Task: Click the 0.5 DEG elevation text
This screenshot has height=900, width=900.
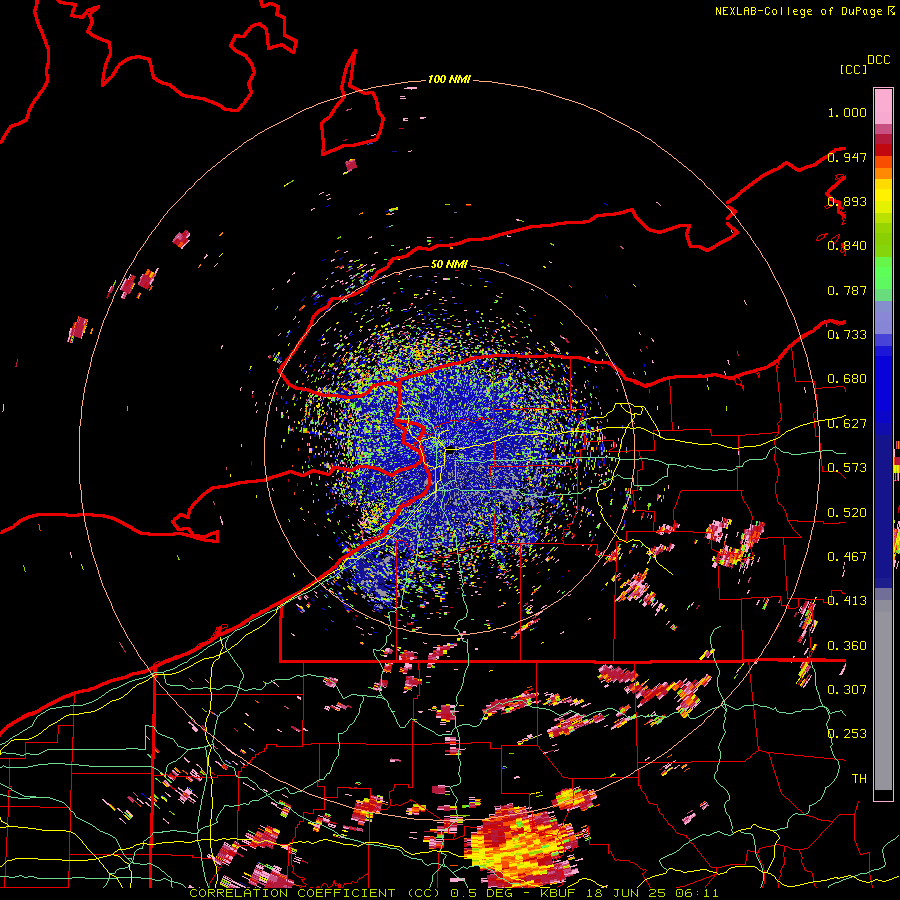Action: 484,893
